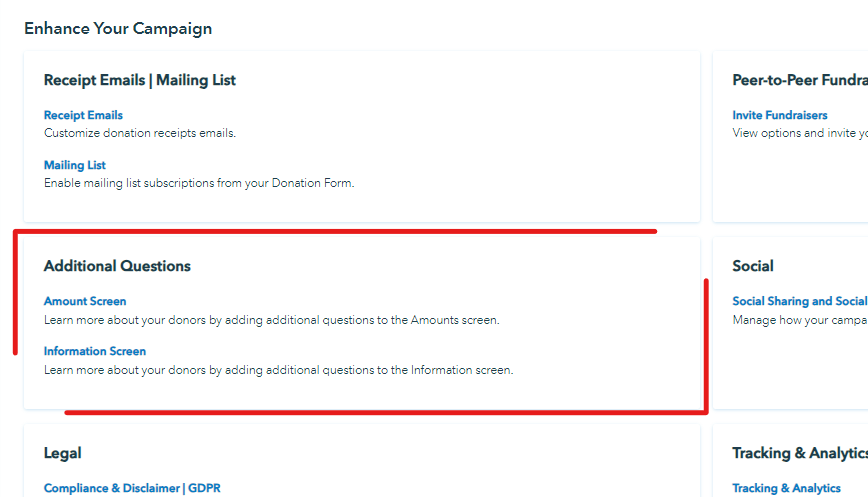The width and height of the screenshot is (868, 497).
Task: Click the 'Customize donation receipts emails' description
Action: 140,133
